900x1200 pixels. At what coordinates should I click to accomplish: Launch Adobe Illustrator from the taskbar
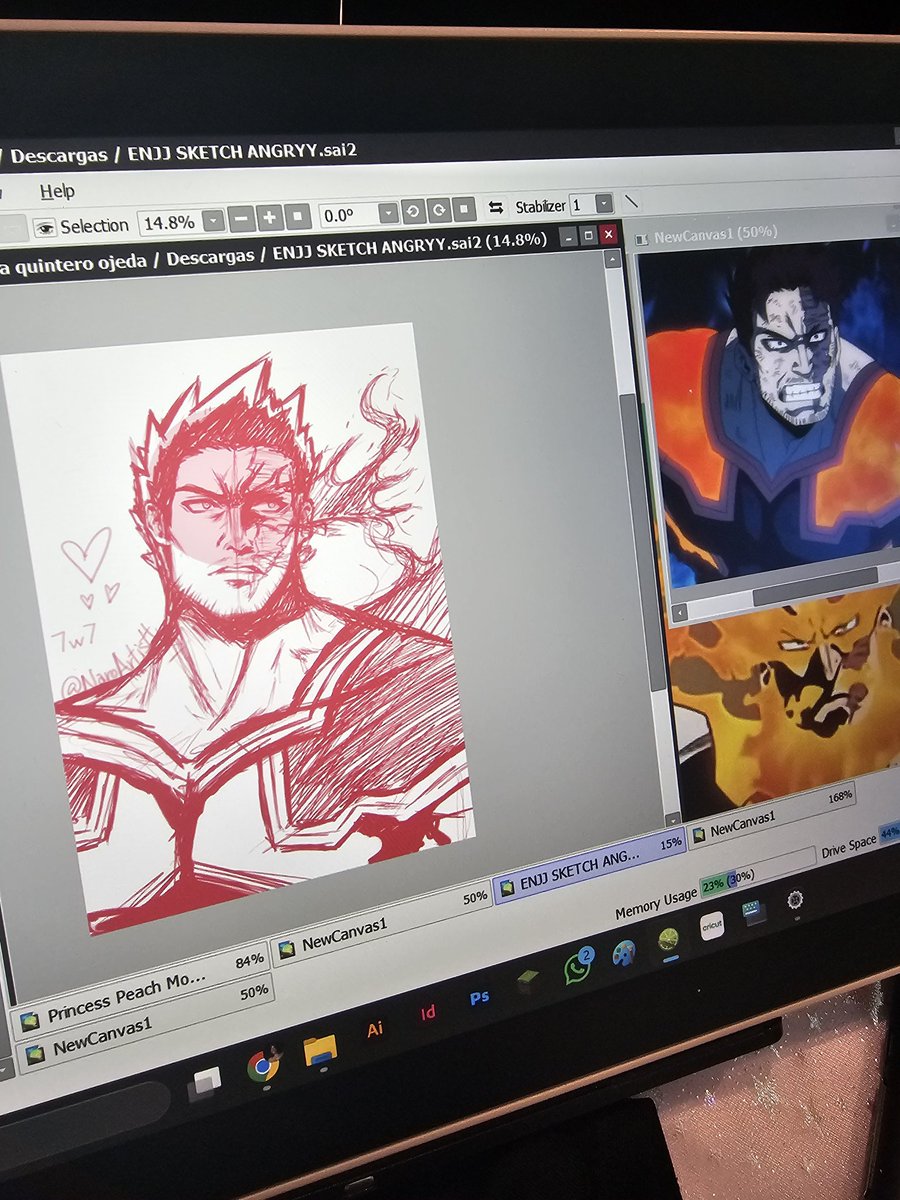point(375,1029)
